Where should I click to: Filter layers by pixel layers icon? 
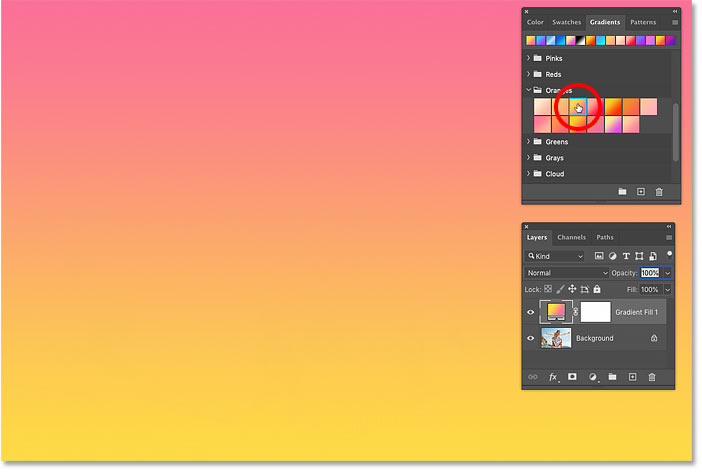pyautogui.click(x=599, y=256)
